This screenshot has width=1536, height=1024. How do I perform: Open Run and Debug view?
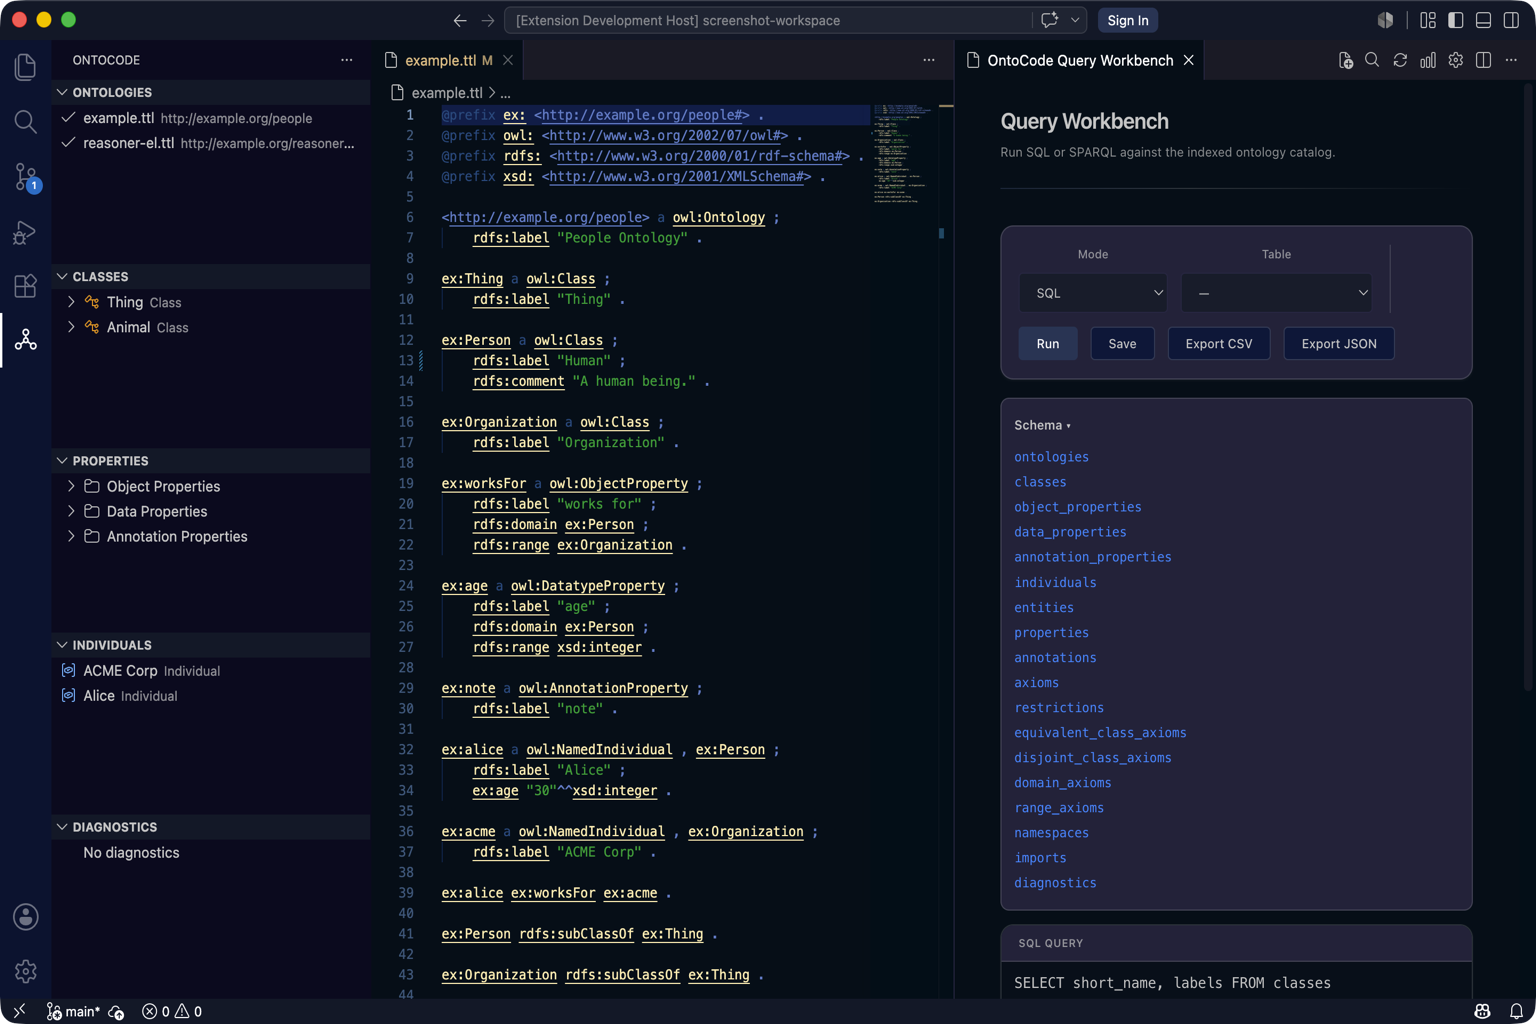point(26,232)
